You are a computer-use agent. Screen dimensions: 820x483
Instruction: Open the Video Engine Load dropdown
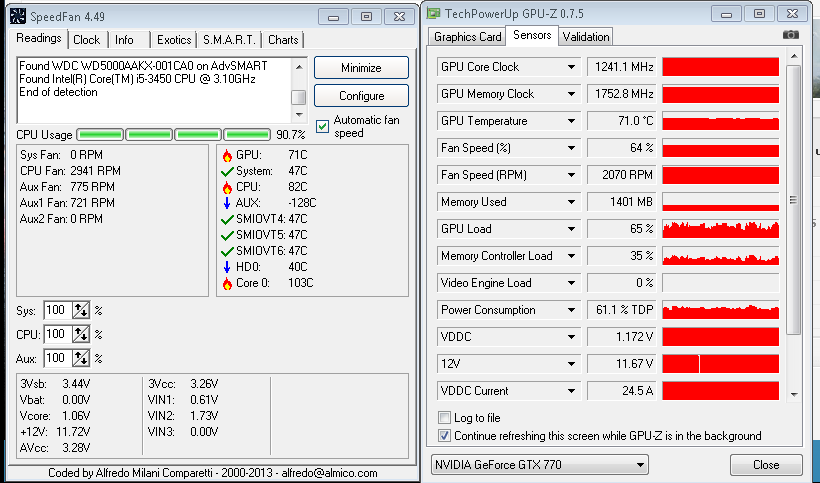571,283
